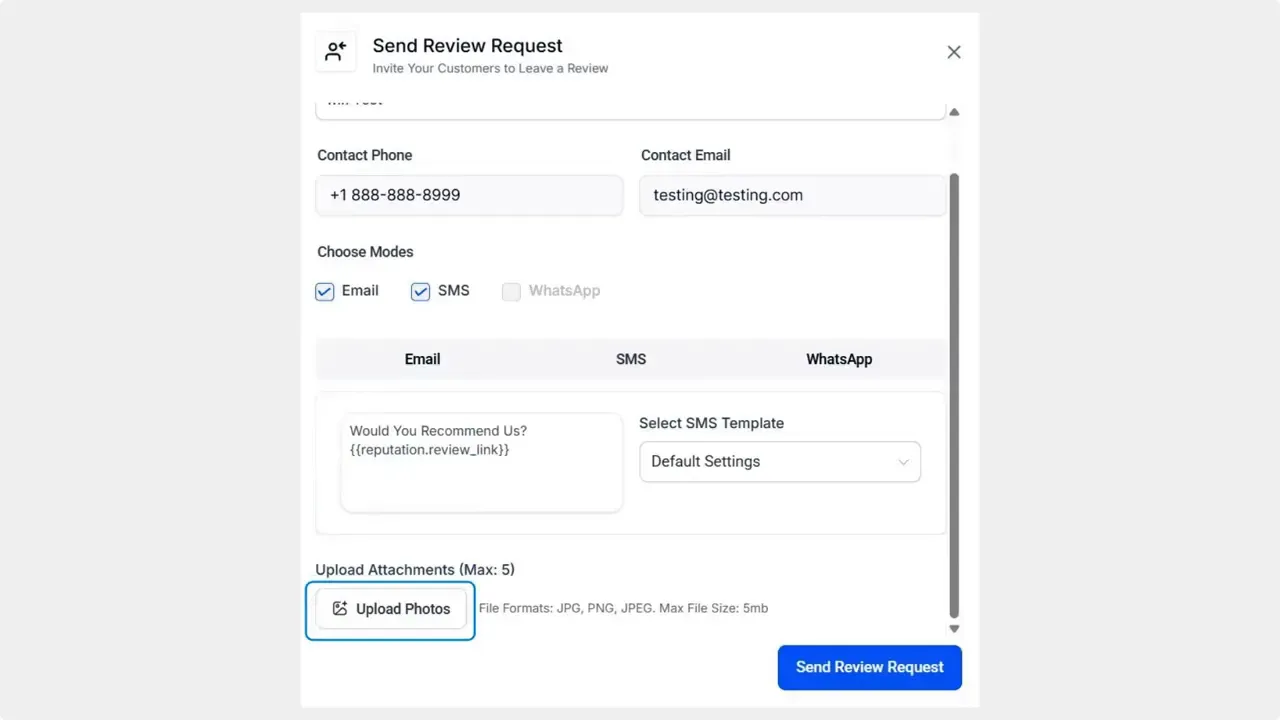Uncheck the SMS mode checkbox
The width and height of the screenshot is (1280, 720).
[x=420, y=291]
